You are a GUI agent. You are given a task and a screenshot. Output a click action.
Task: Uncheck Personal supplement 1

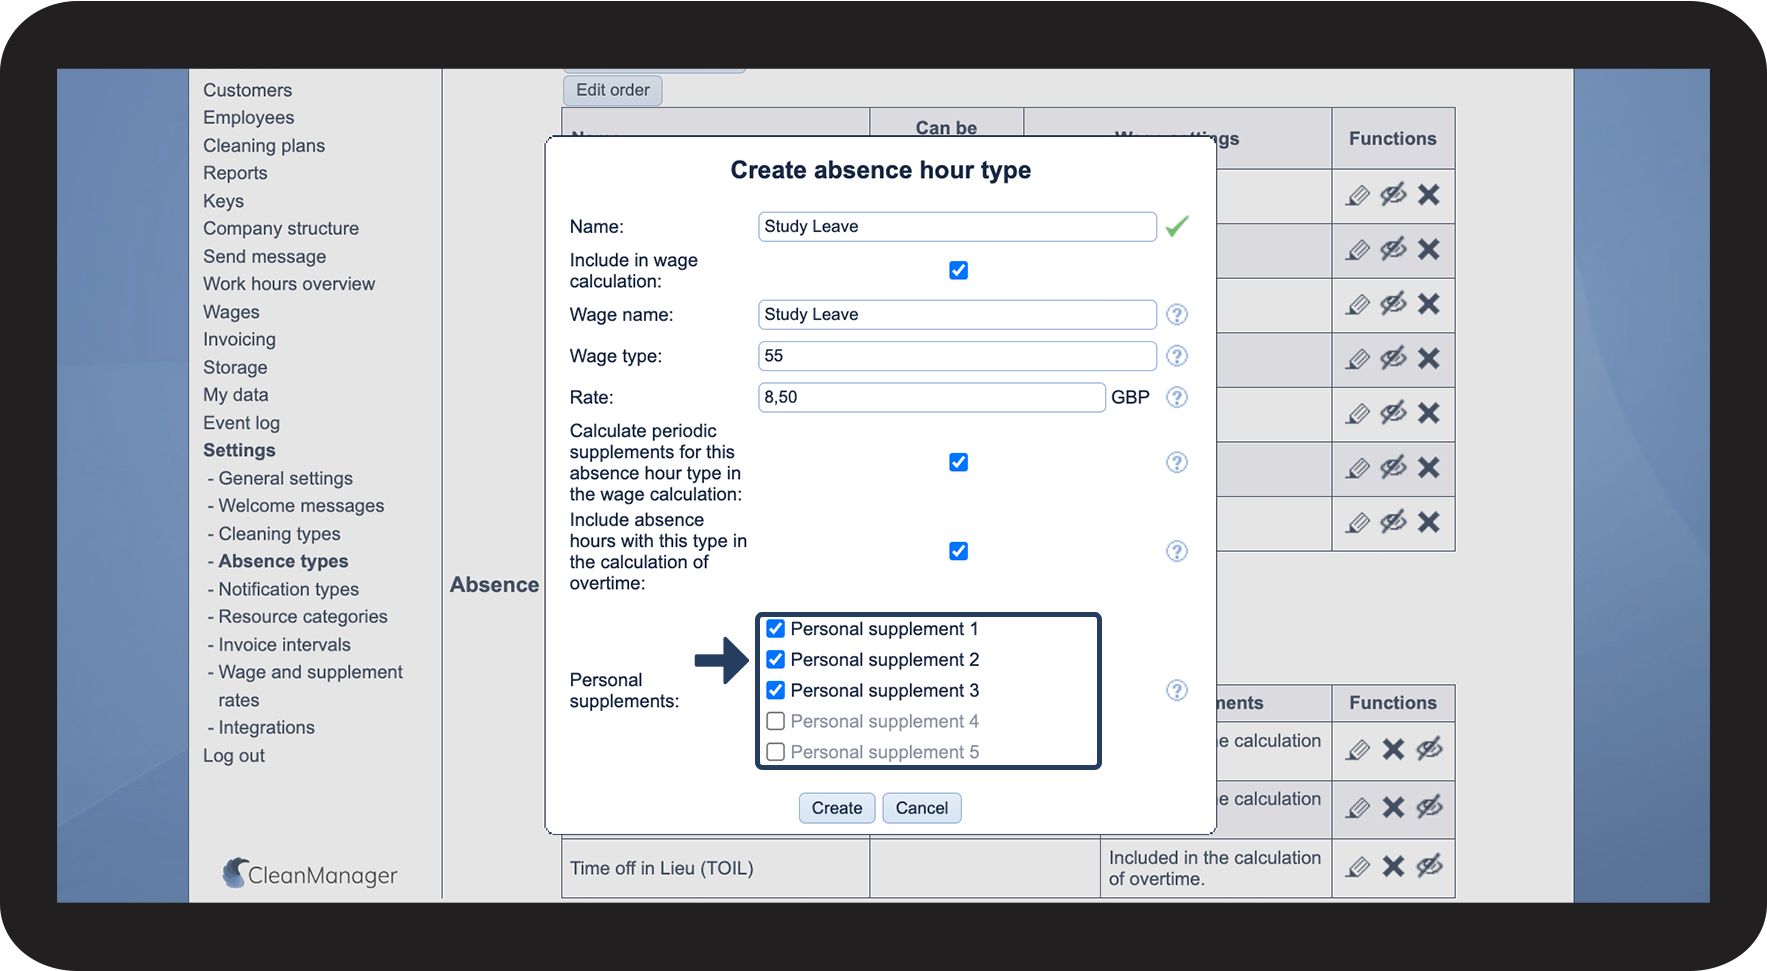tap(775, 629)
